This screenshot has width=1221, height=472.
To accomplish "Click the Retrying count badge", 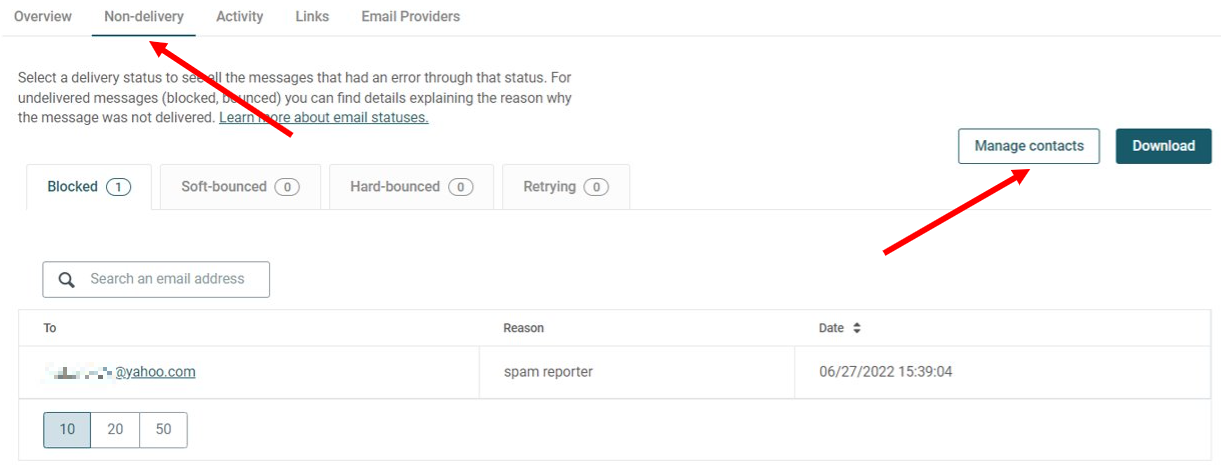I will (596, 187).
